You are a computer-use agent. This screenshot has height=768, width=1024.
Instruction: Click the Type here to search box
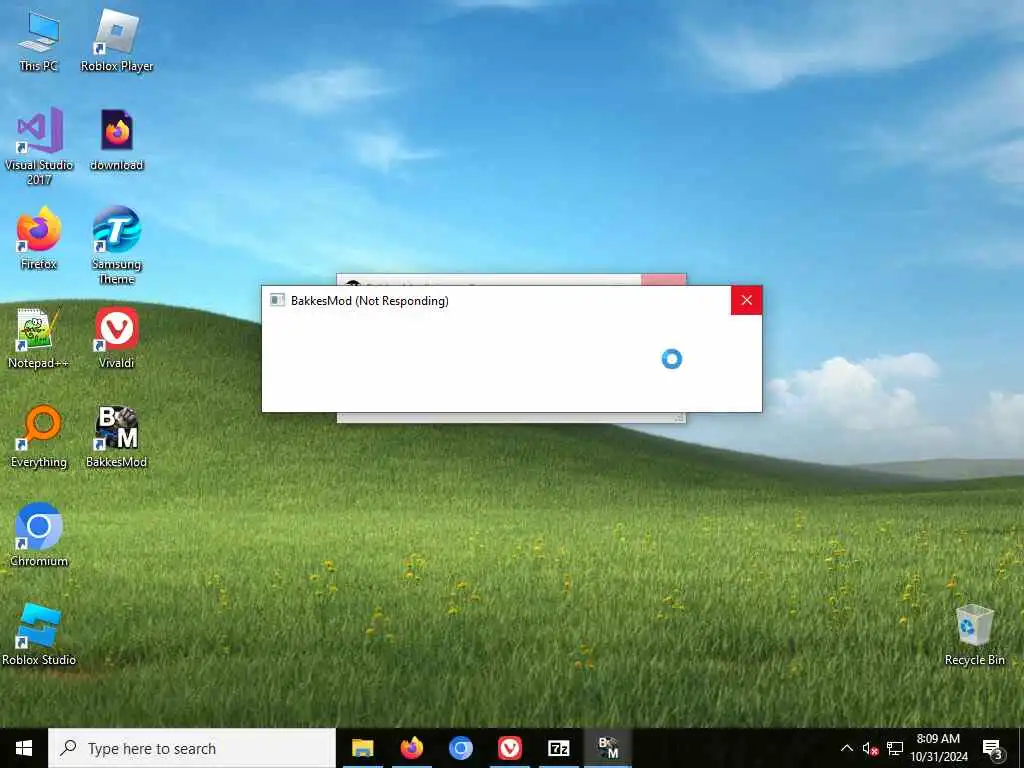coord(192,748)
